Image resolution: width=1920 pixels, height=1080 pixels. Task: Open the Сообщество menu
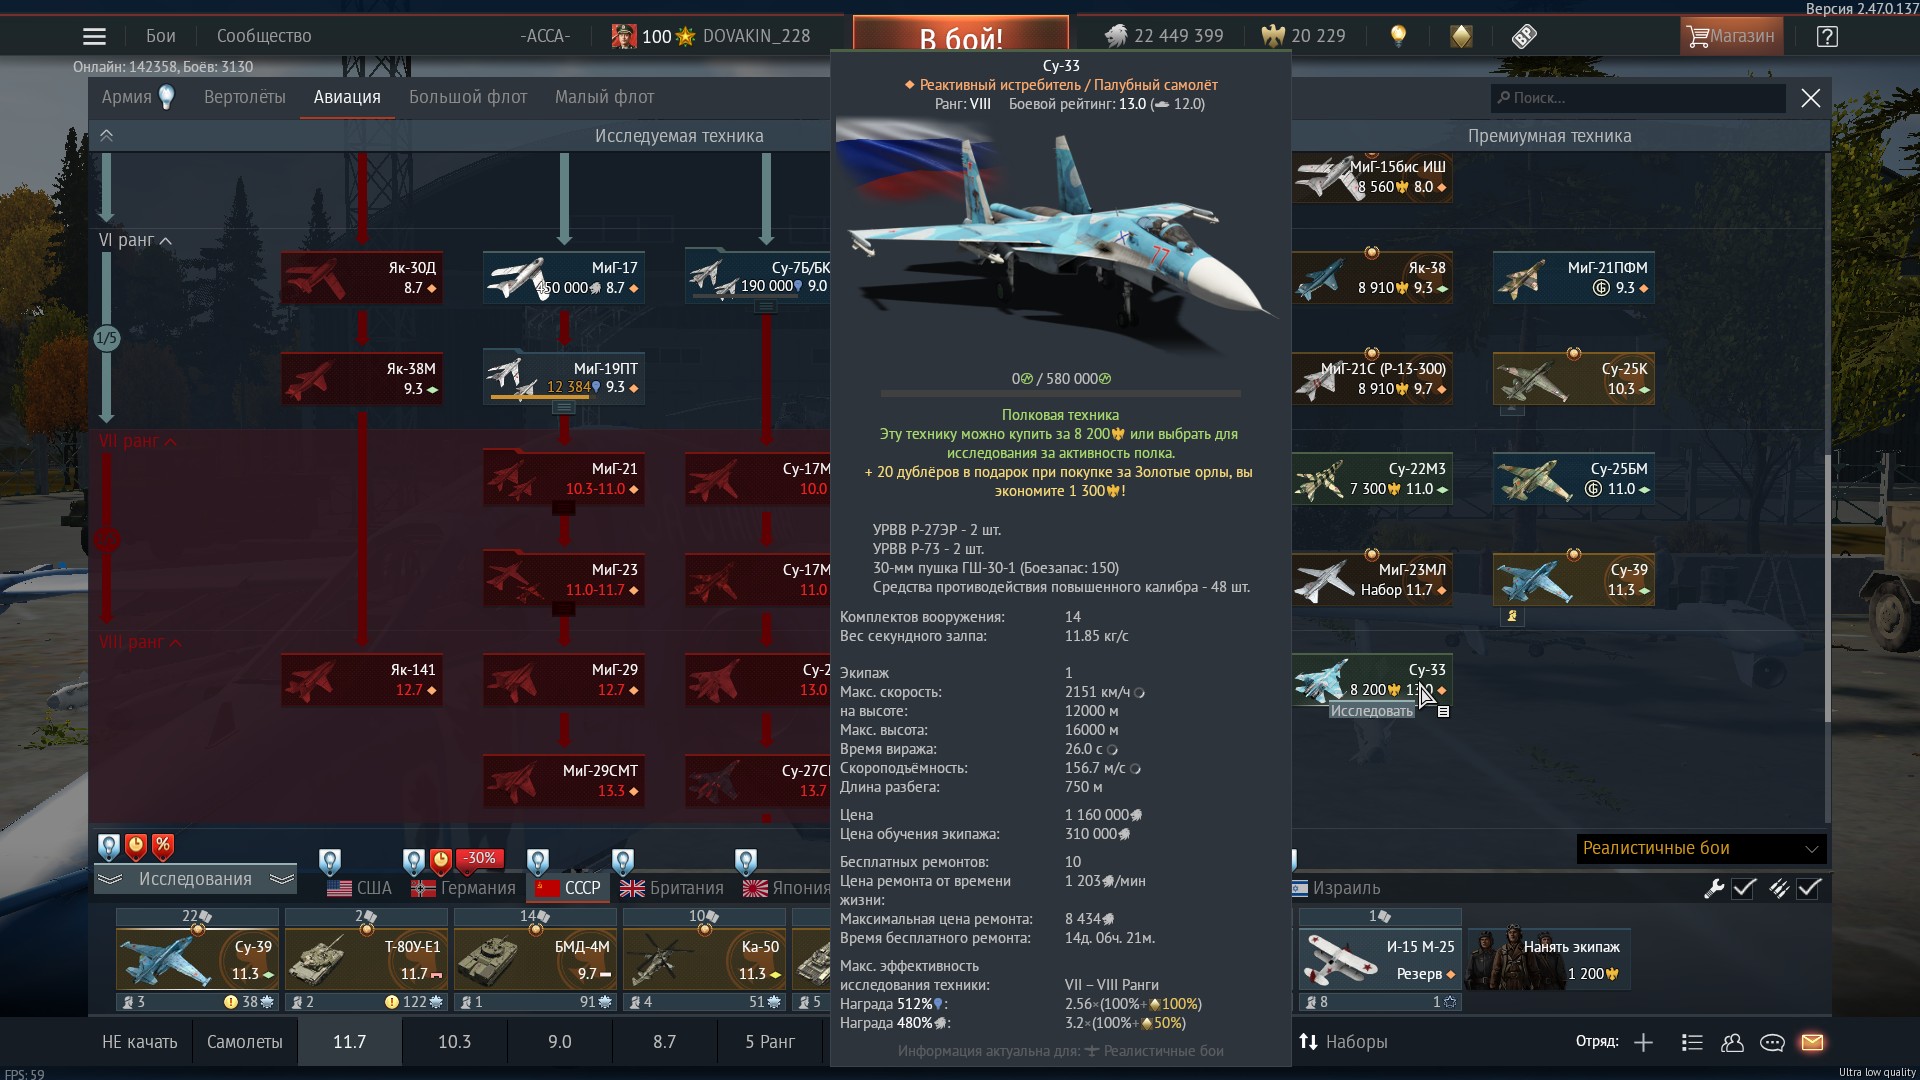(264, 36)
